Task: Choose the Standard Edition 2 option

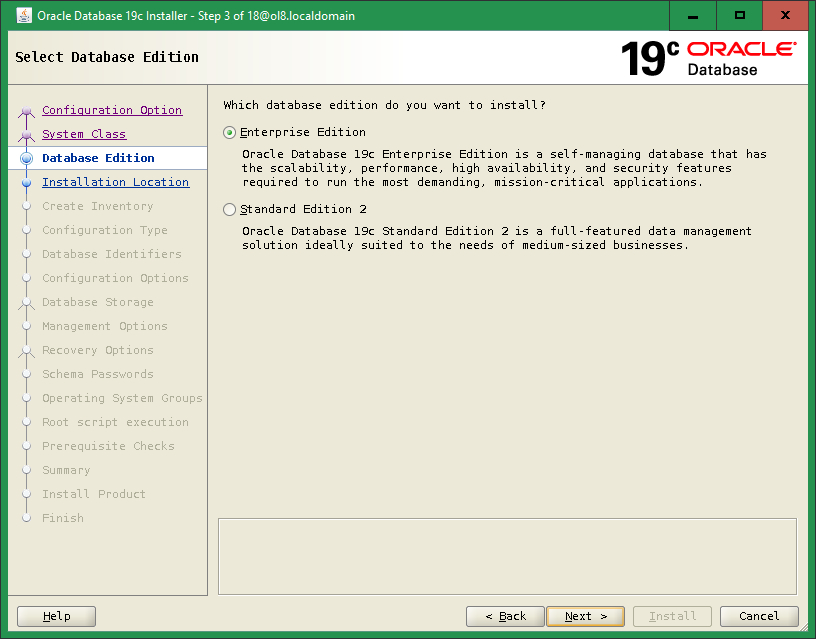Action: coord(230,209)
